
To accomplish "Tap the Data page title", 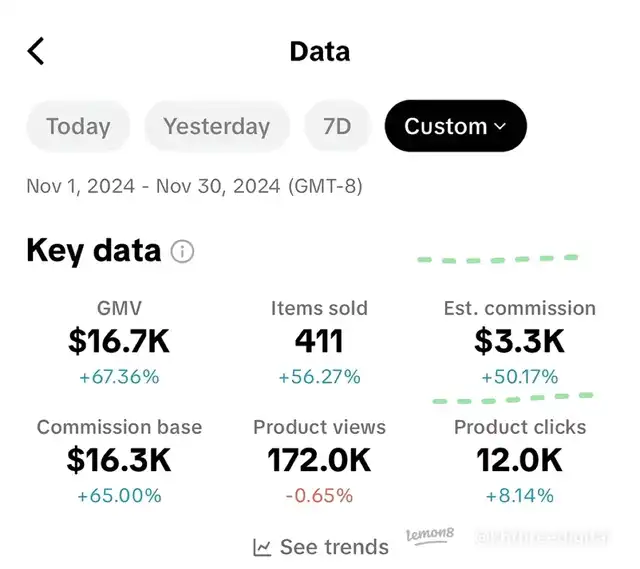I will [320, 51].
